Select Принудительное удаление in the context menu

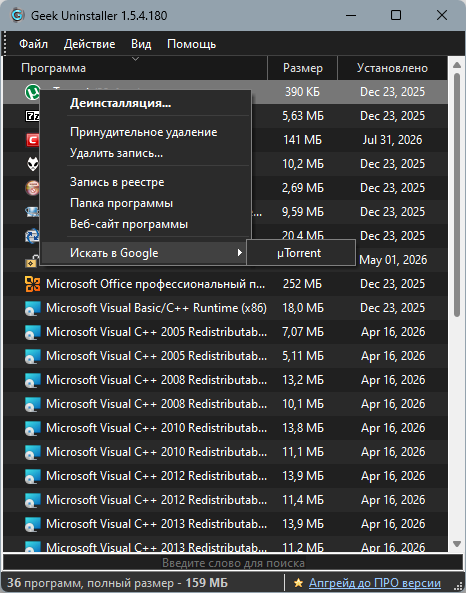click(145, 132)
